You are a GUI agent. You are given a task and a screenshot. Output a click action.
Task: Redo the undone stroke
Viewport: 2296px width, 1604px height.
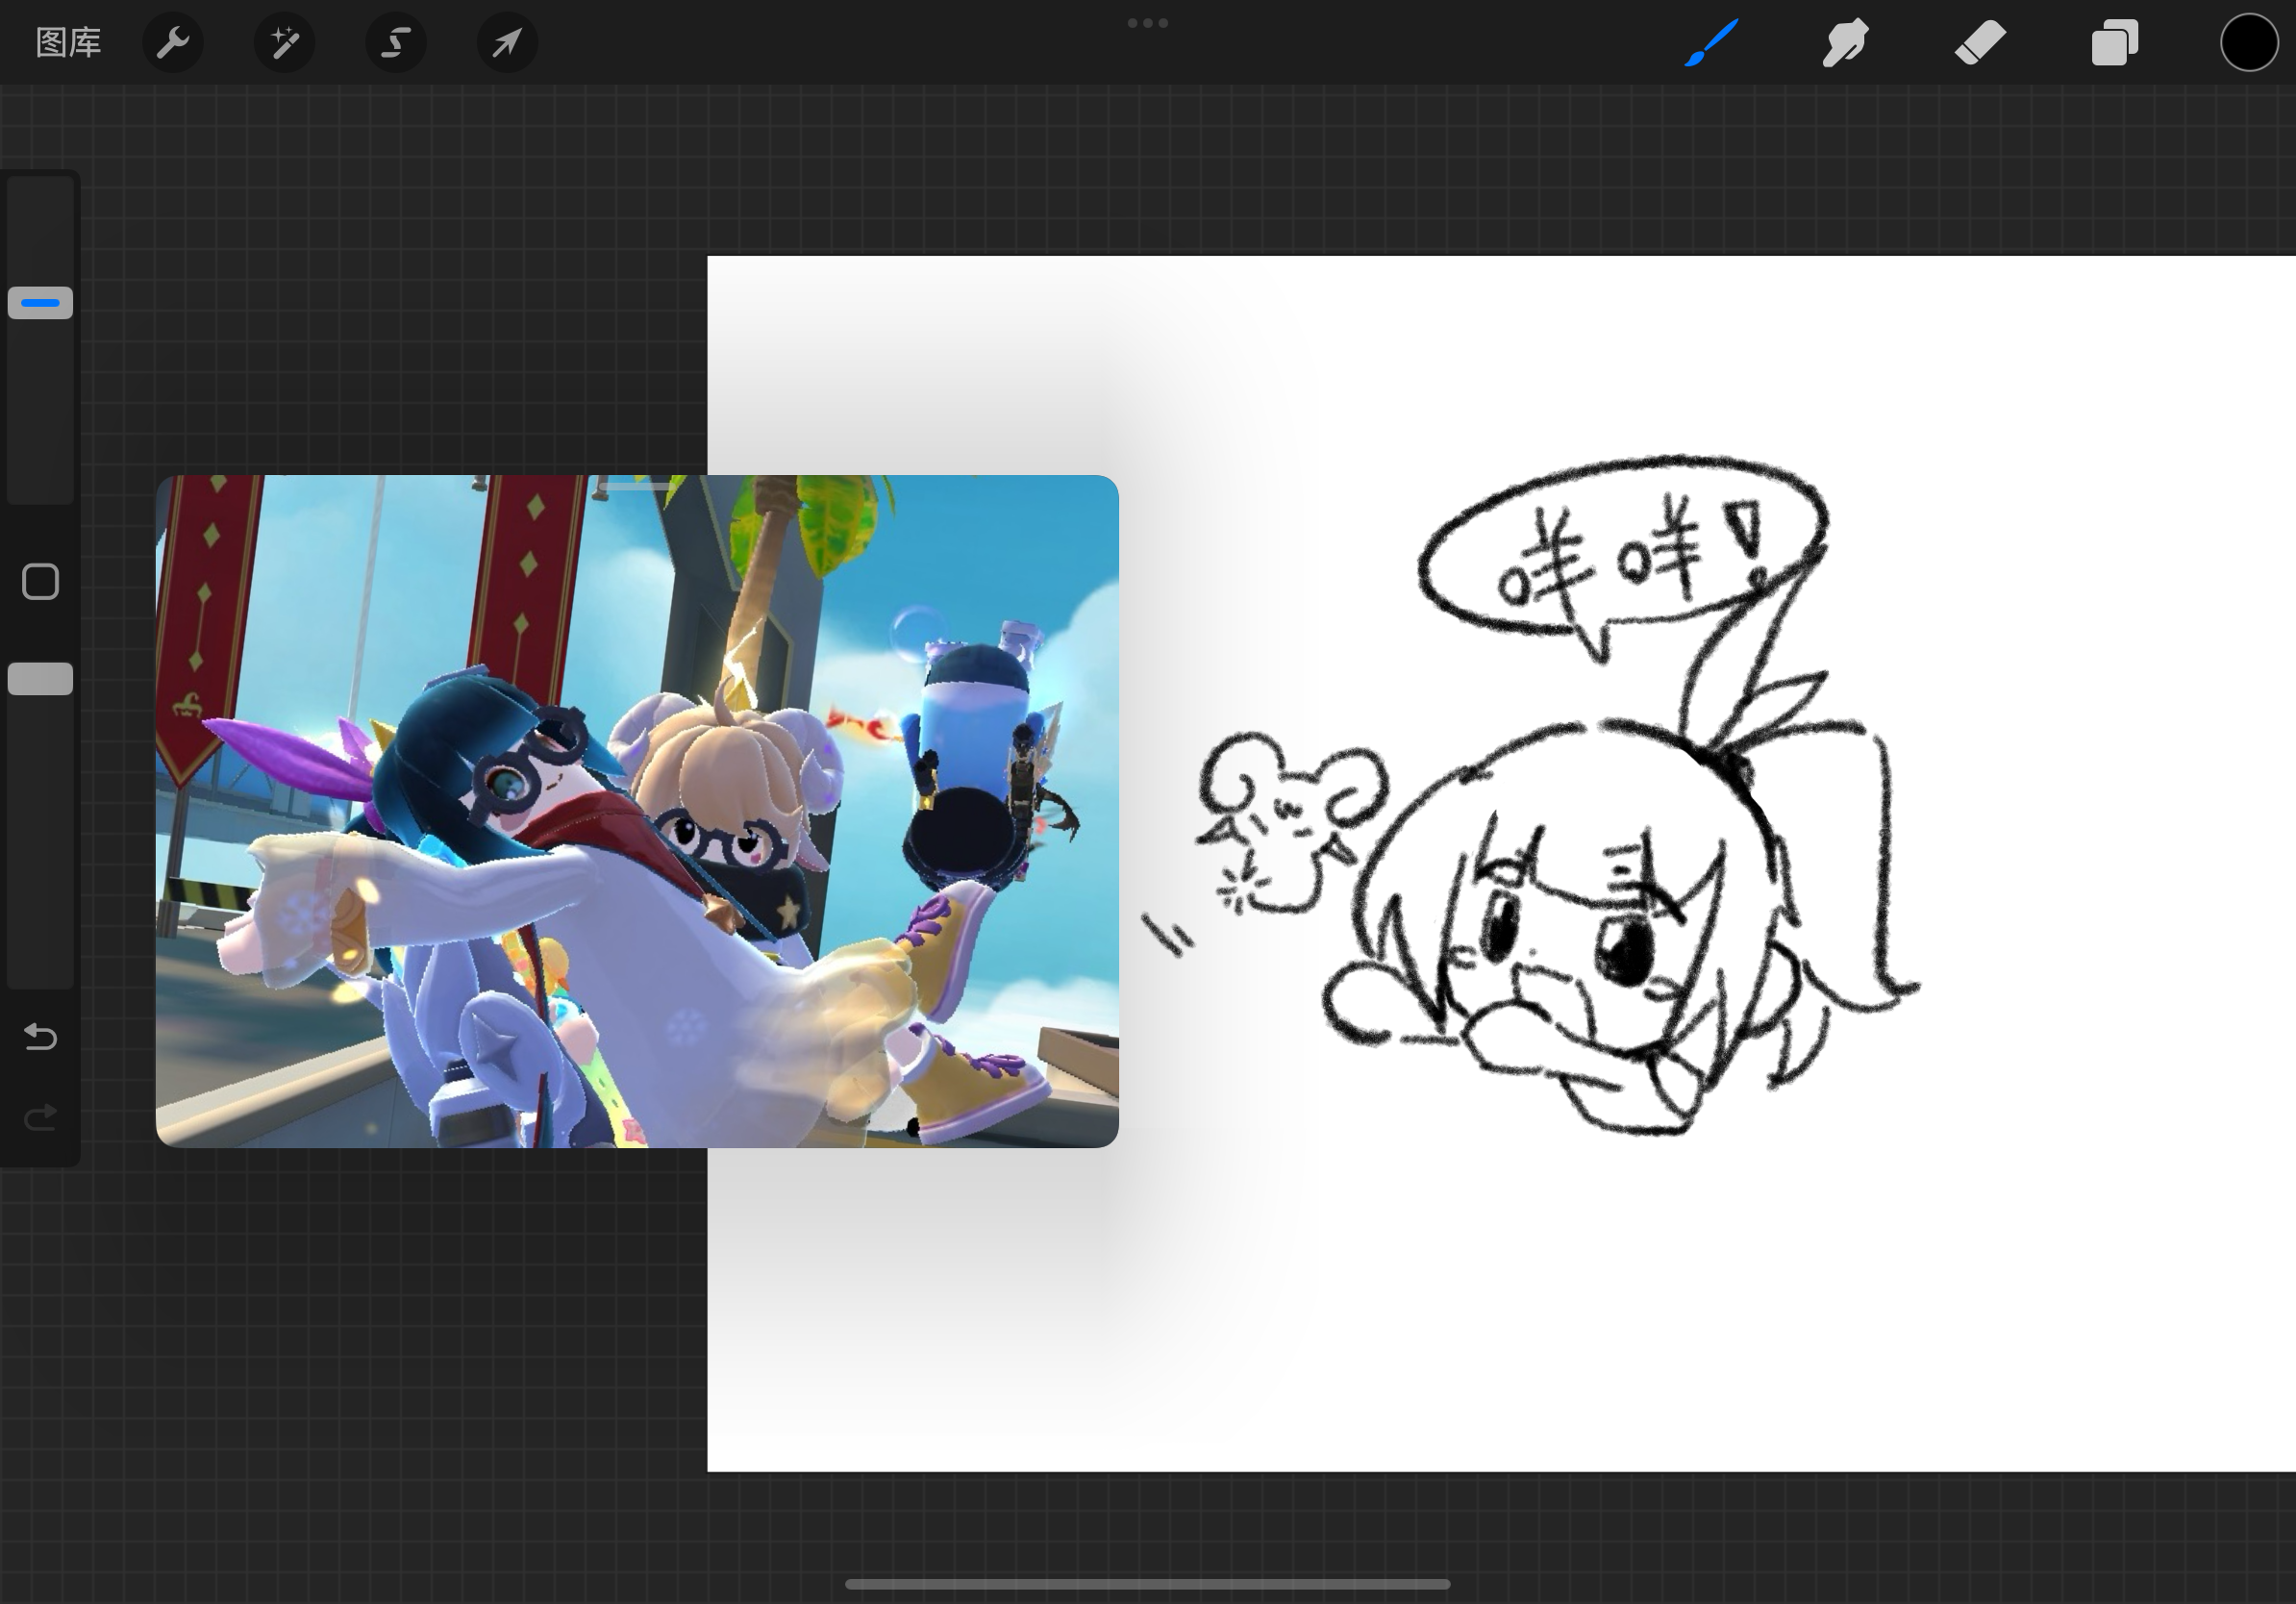(x=40, y=1117)
